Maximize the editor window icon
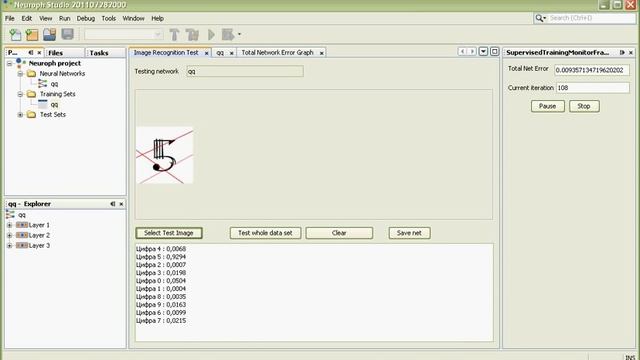Viewport: 640px width, 360px height. pyautogui.click(x=494, y=51)
